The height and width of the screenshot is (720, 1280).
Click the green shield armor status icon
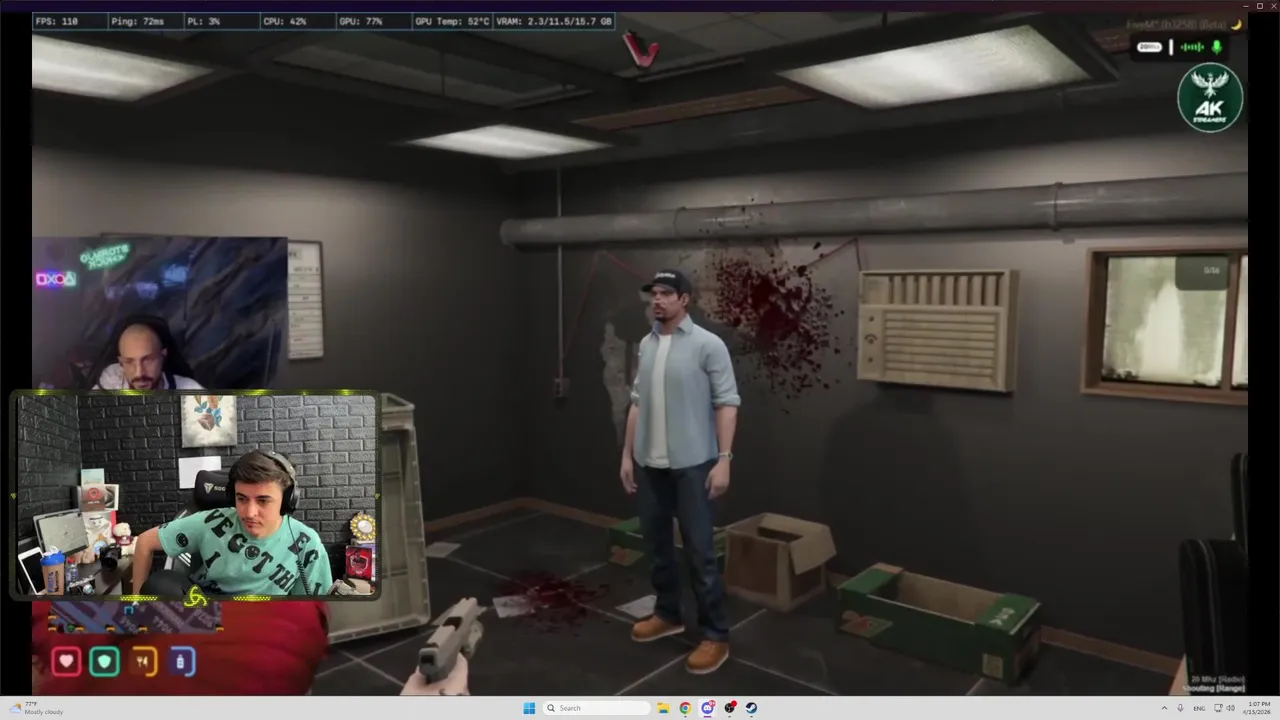click(104, 661)
